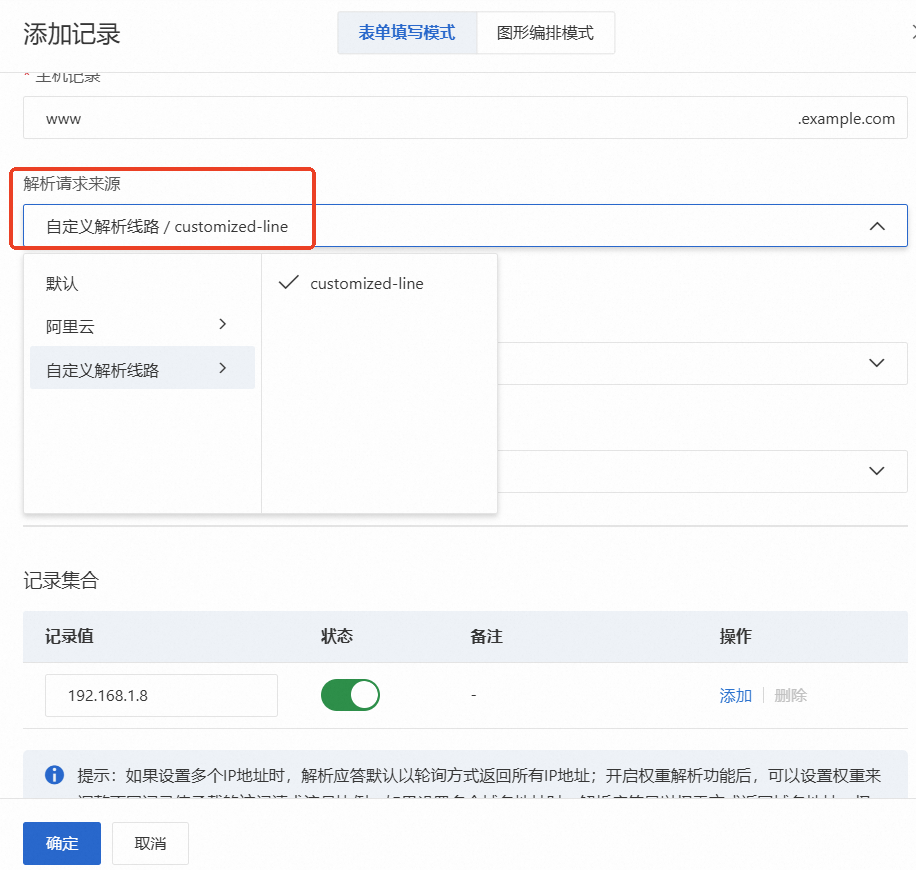Click the arrow icon beside 自定义解析线路

[223, 368]
